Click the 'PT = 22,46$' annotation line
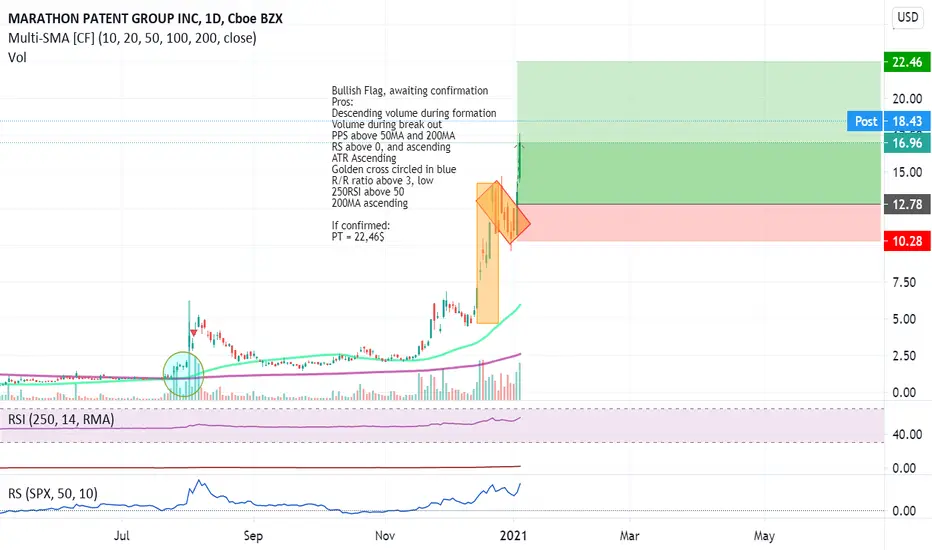Image resolution: width=932 pixels, height=550 pixels. (358, 237)
